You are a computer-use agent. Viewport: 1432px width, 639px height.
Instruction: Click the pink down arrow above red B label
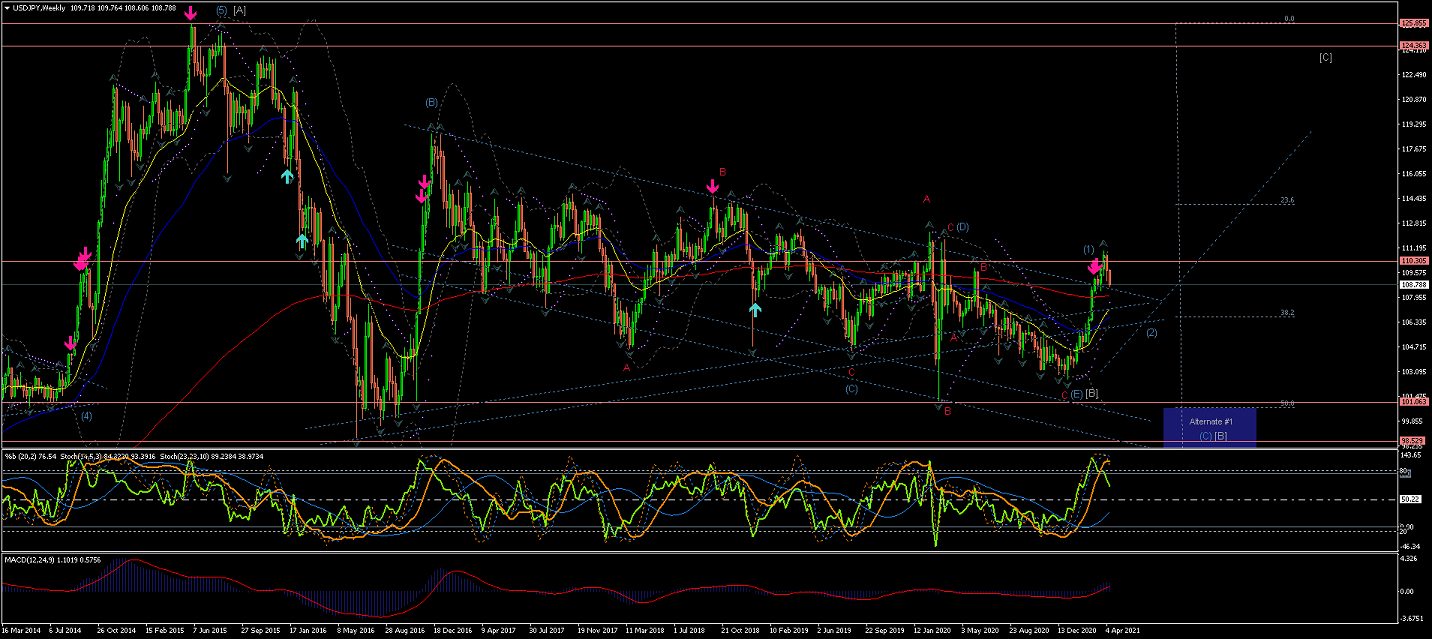tap(712, 186)
